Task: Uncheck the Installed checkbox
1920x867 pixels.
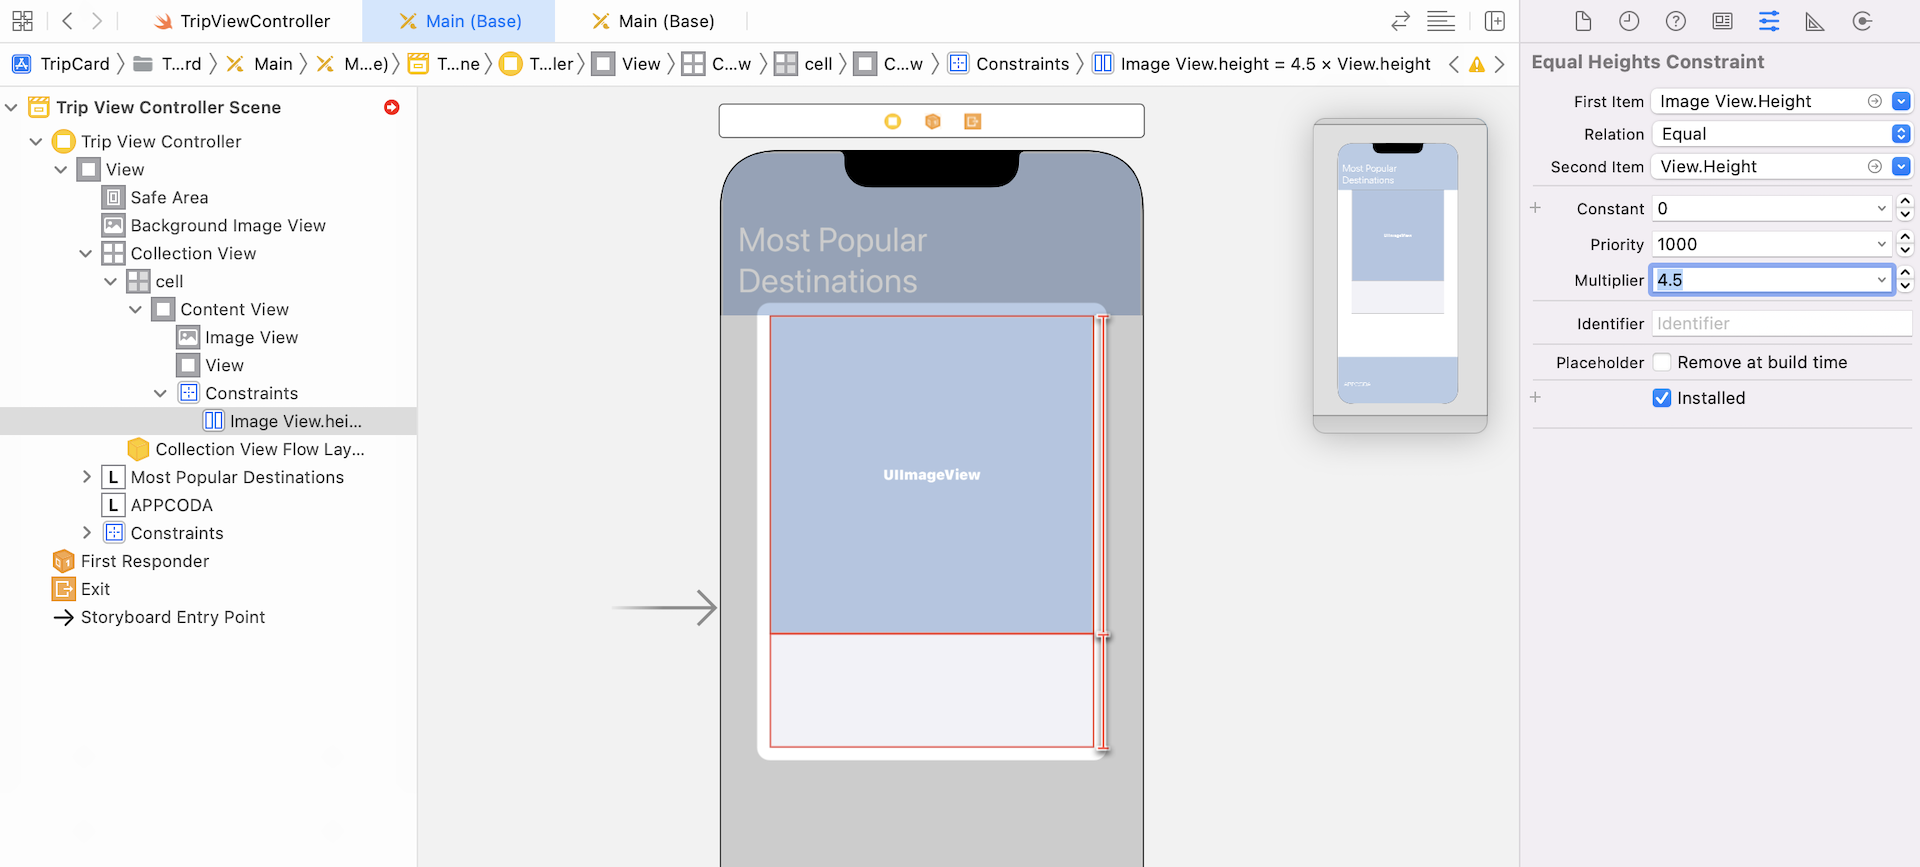Action: click(1662, 398)
